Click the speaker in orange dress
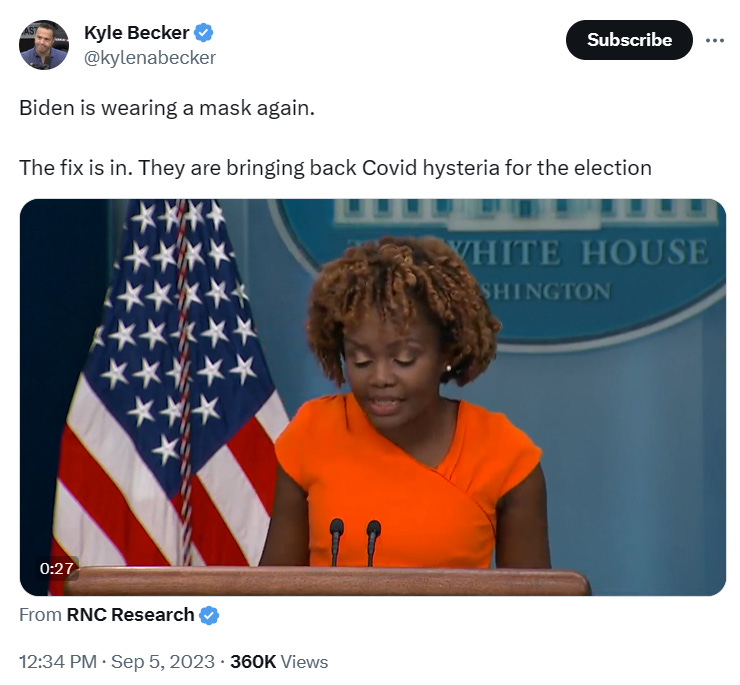Viewport: 740px width, 685px height. 405,406
